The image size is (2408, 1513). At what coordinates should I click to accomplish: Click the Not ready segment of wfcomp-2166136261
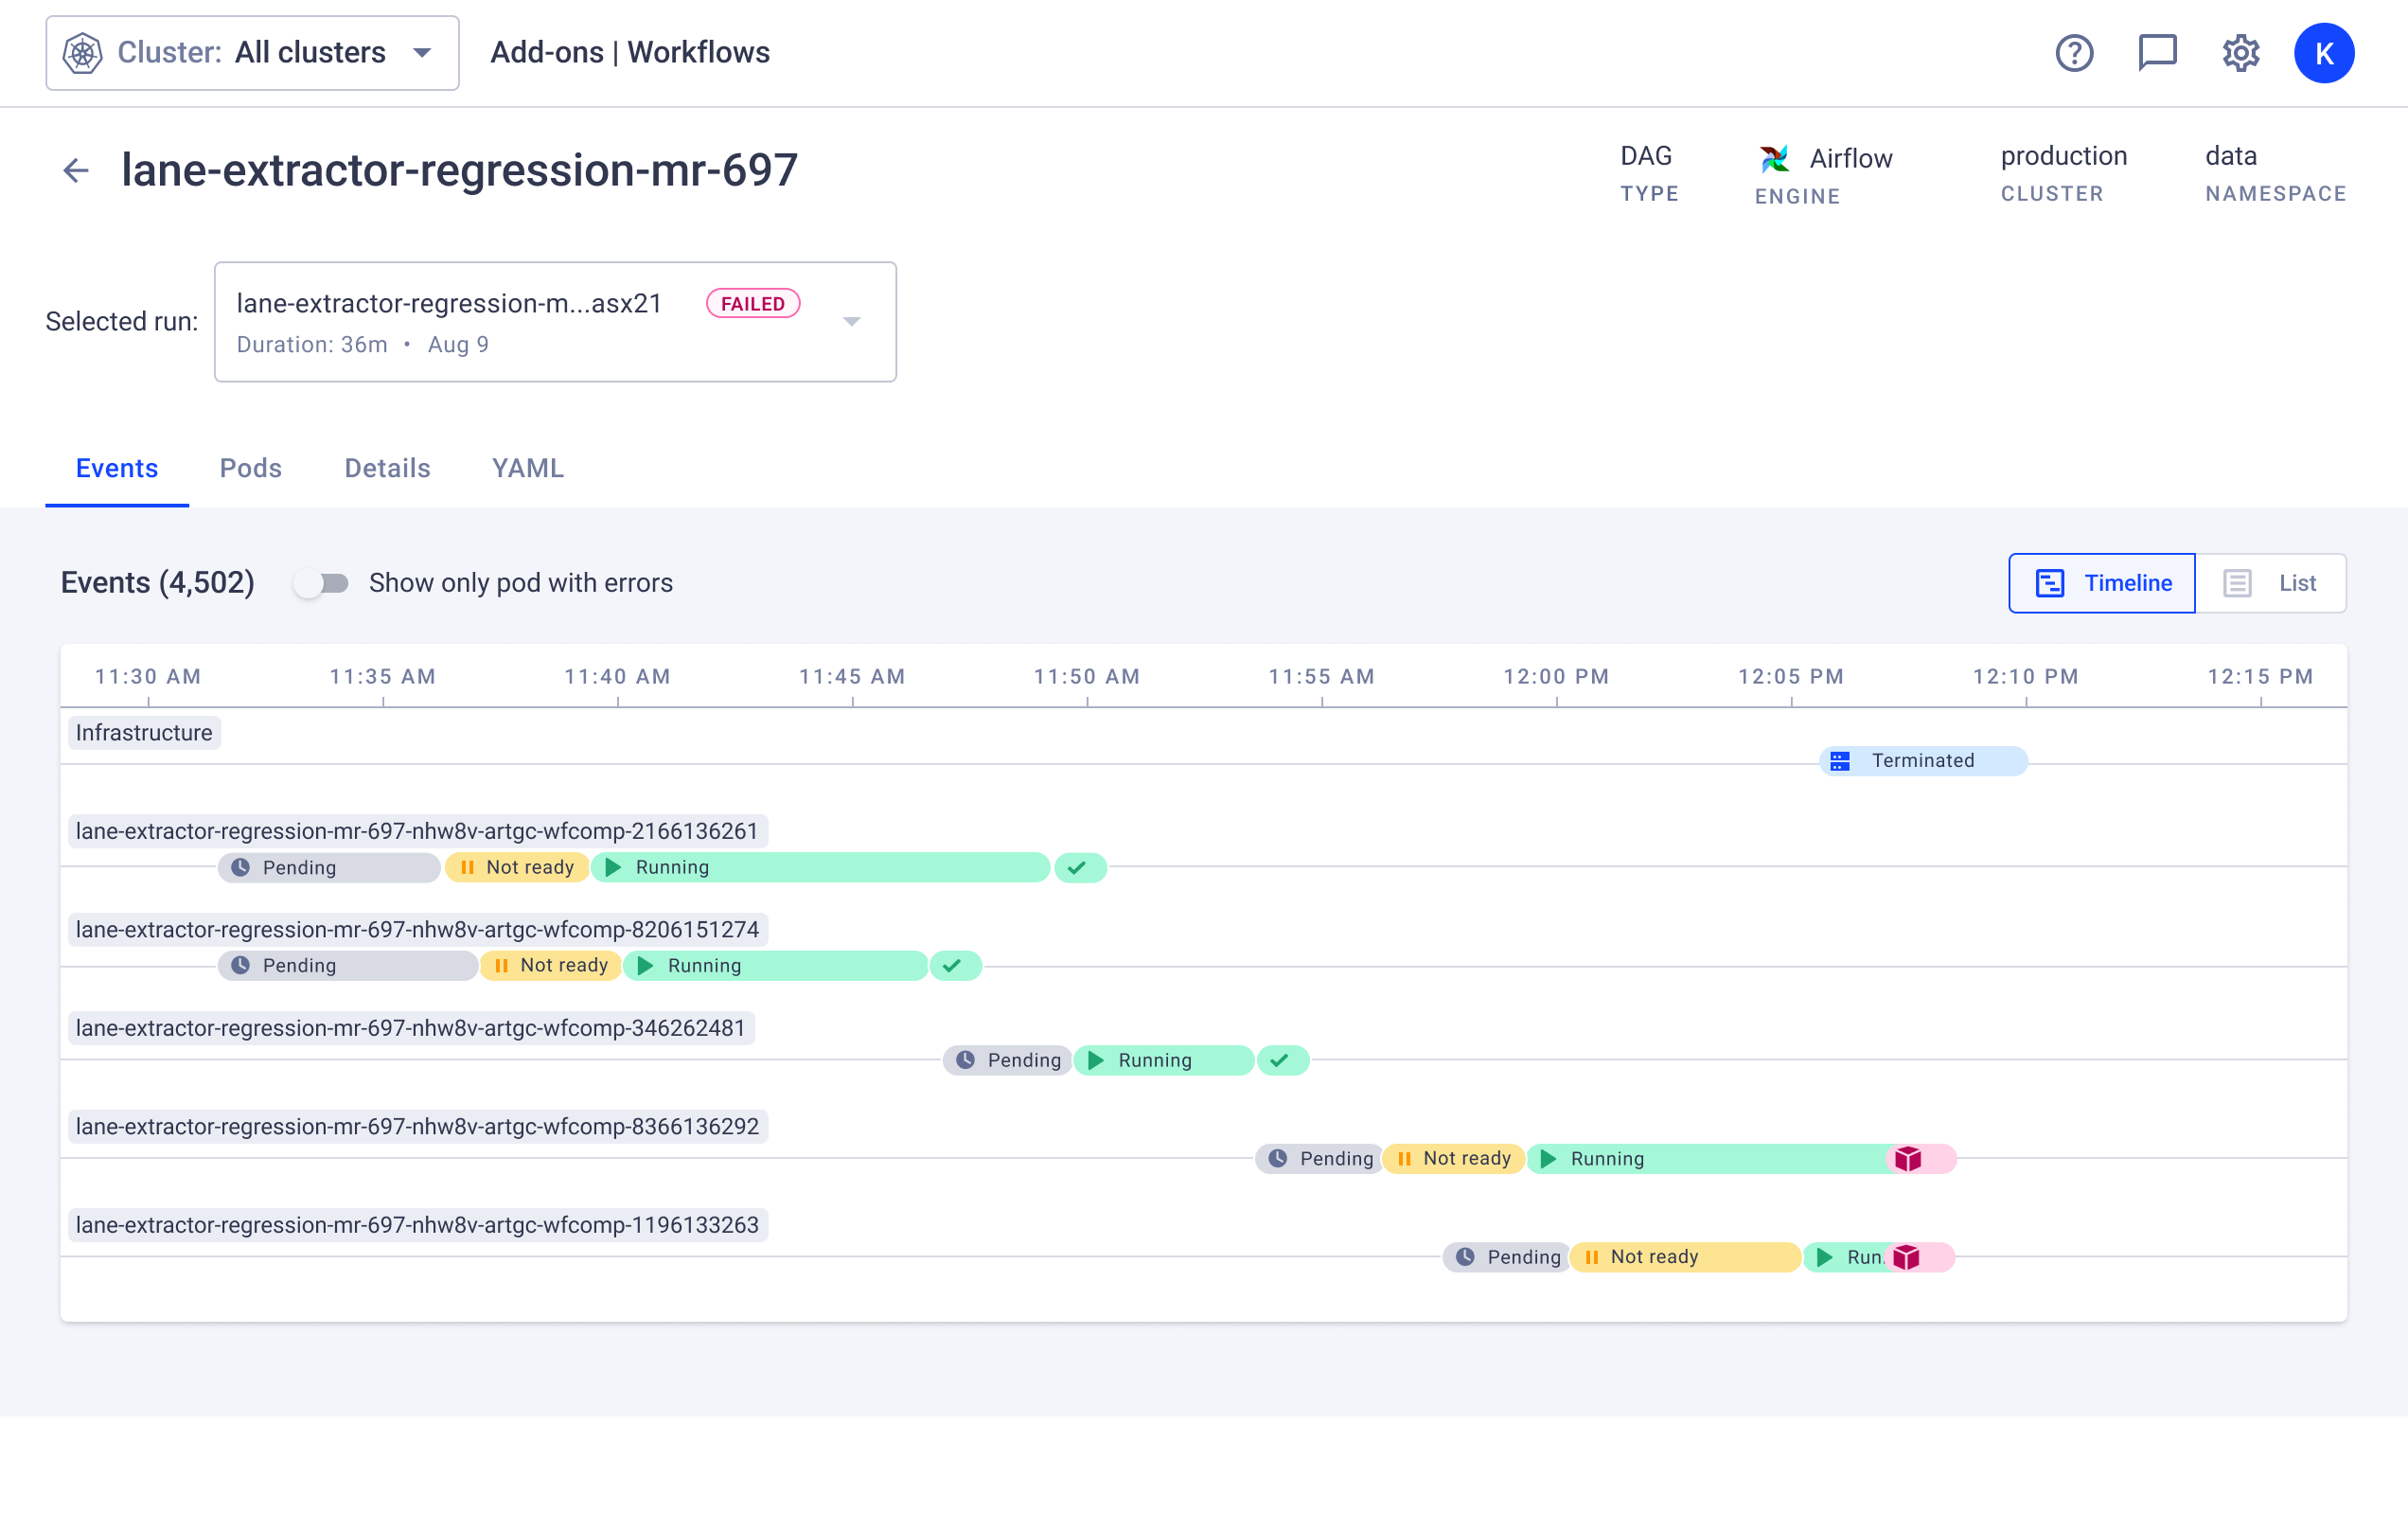click(517, 868)
